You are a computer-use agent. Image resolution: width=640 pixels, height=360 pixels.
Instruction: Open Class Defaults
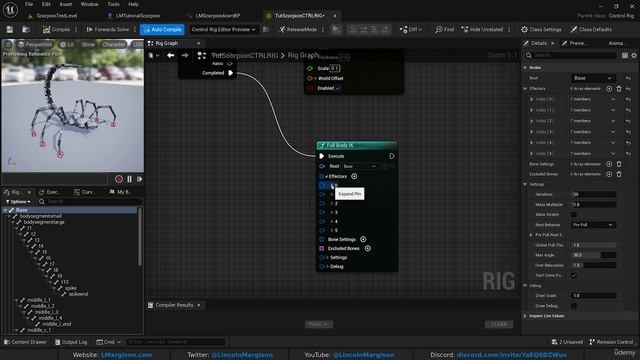[591, 29]
